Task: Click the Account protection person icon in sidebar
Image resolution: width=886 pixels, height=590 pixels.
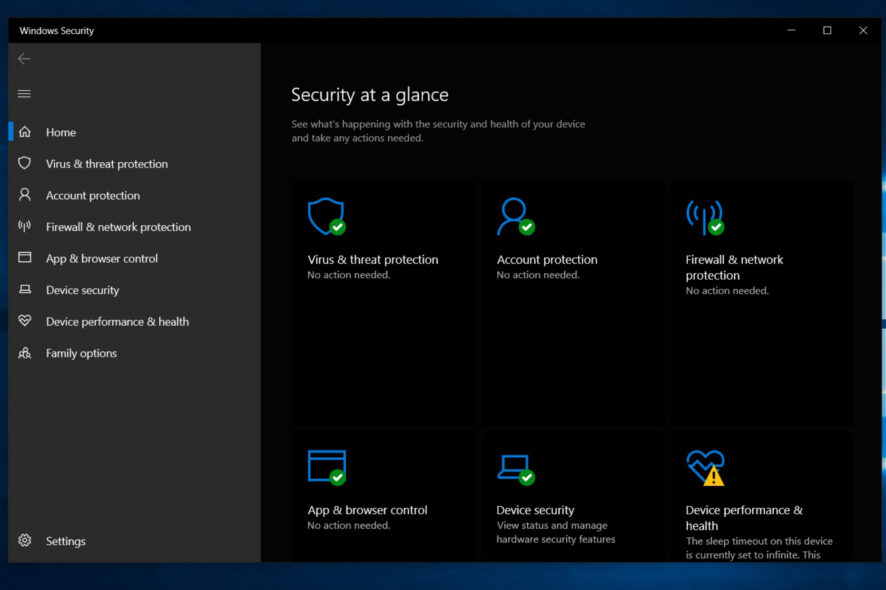Action: click(24, 195)
